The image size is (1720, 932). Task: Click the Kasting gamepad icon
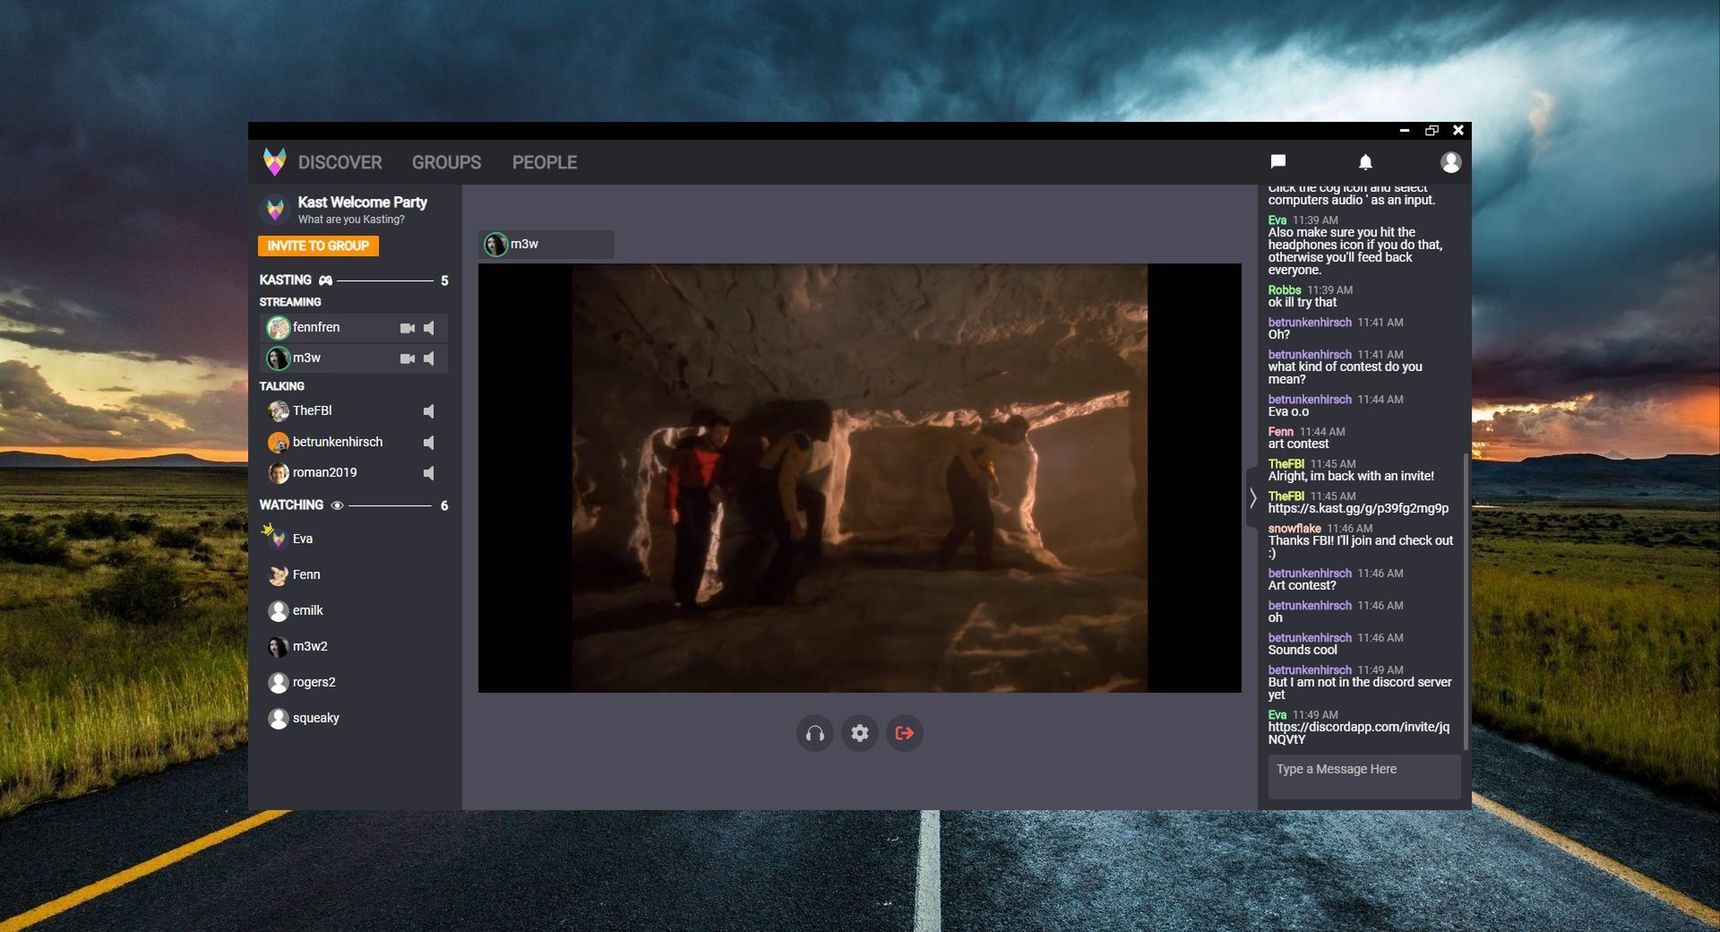325,280
